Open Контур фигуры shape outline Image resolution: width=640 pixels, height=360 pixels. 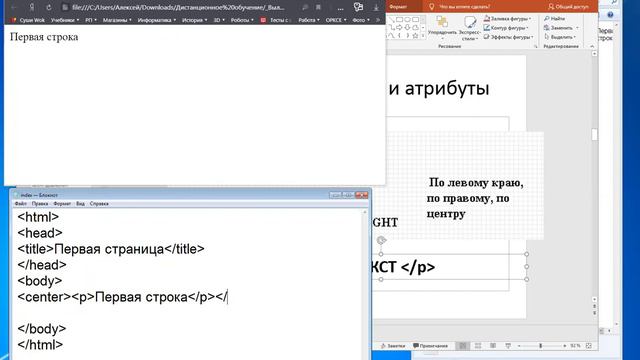(506, 28)
